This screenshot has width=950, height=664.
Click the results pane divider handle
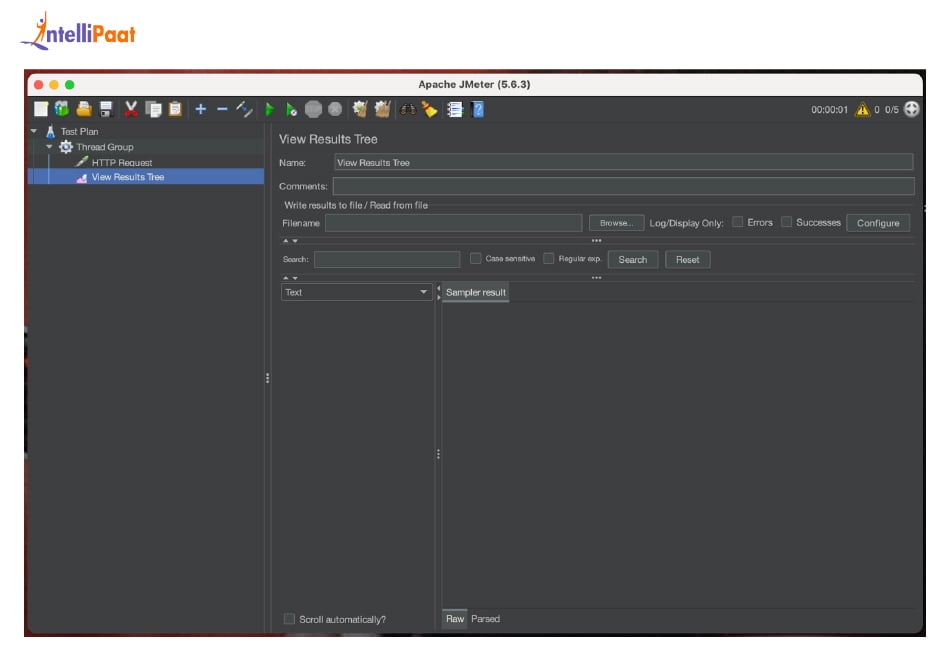438,454
